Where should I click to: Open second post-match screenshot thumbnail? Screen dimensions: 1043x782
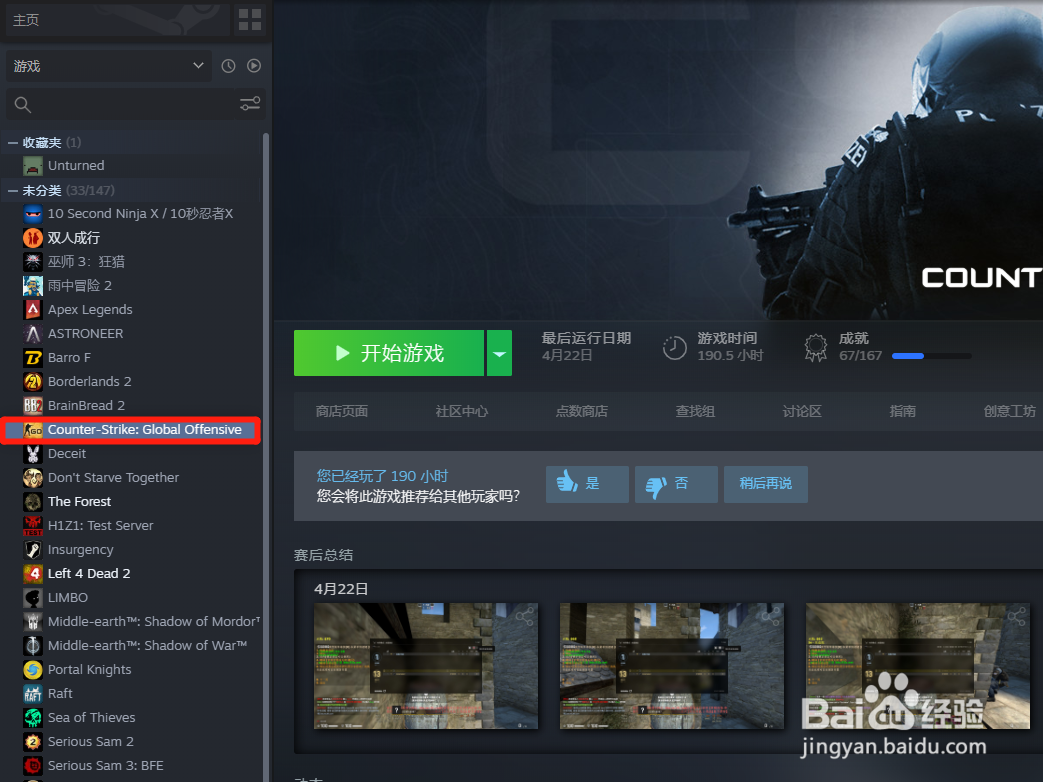pyautogui.click(x=672, y=666)
